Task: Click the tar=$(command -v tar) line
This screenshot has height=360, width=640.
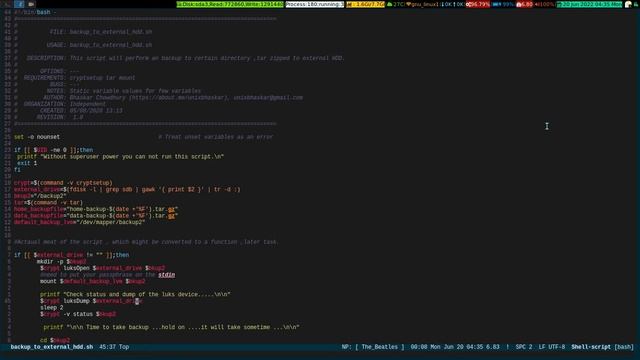Action: point(48,202)
